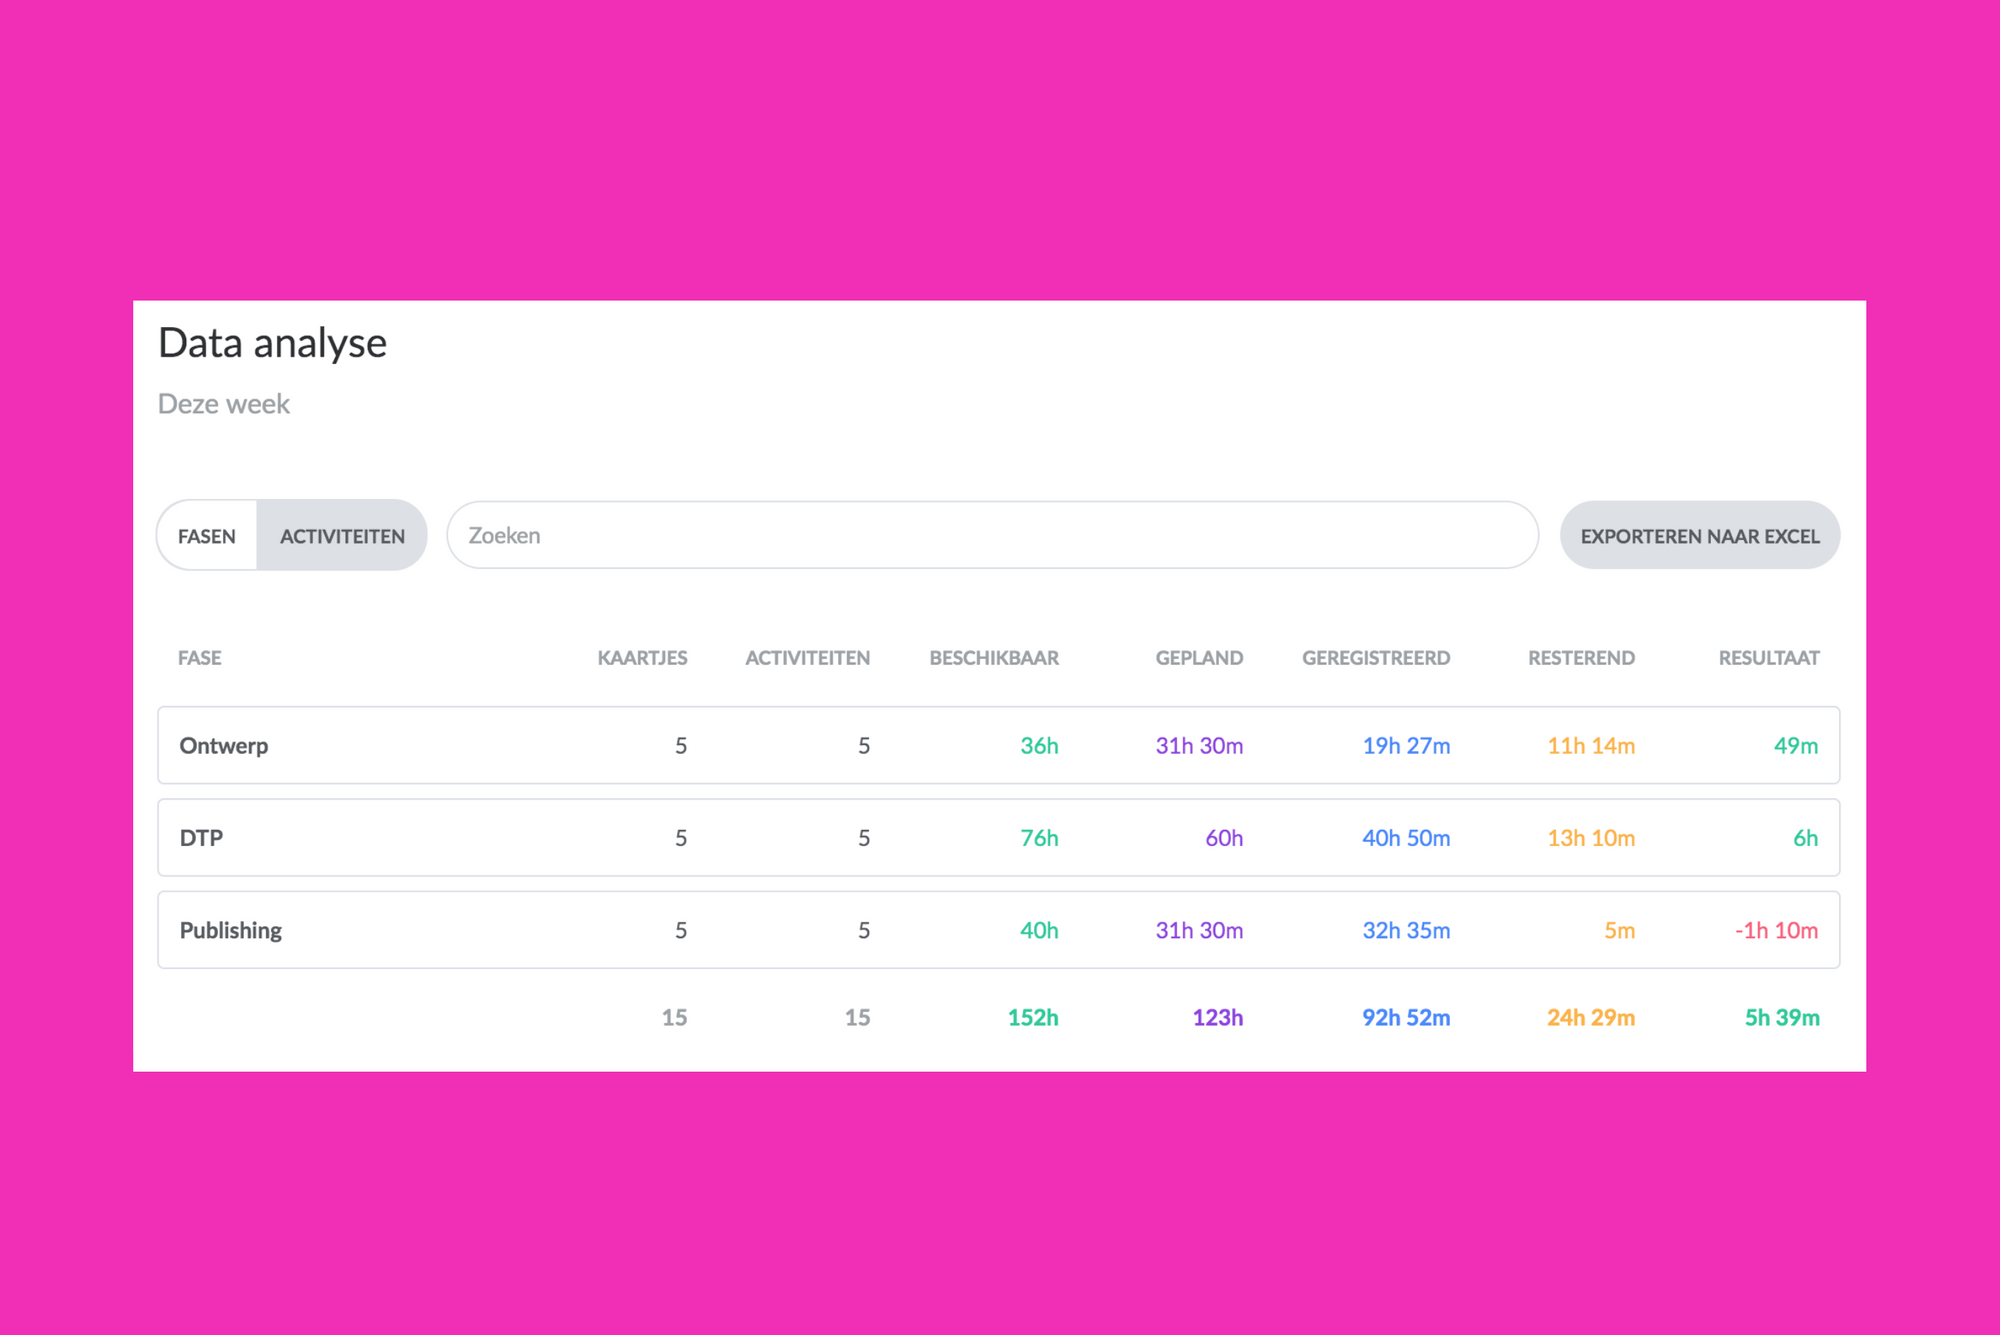Click Ontwerp remaining value 11h 14m
The image size is (2000, 1335).
coord(1591,746)
